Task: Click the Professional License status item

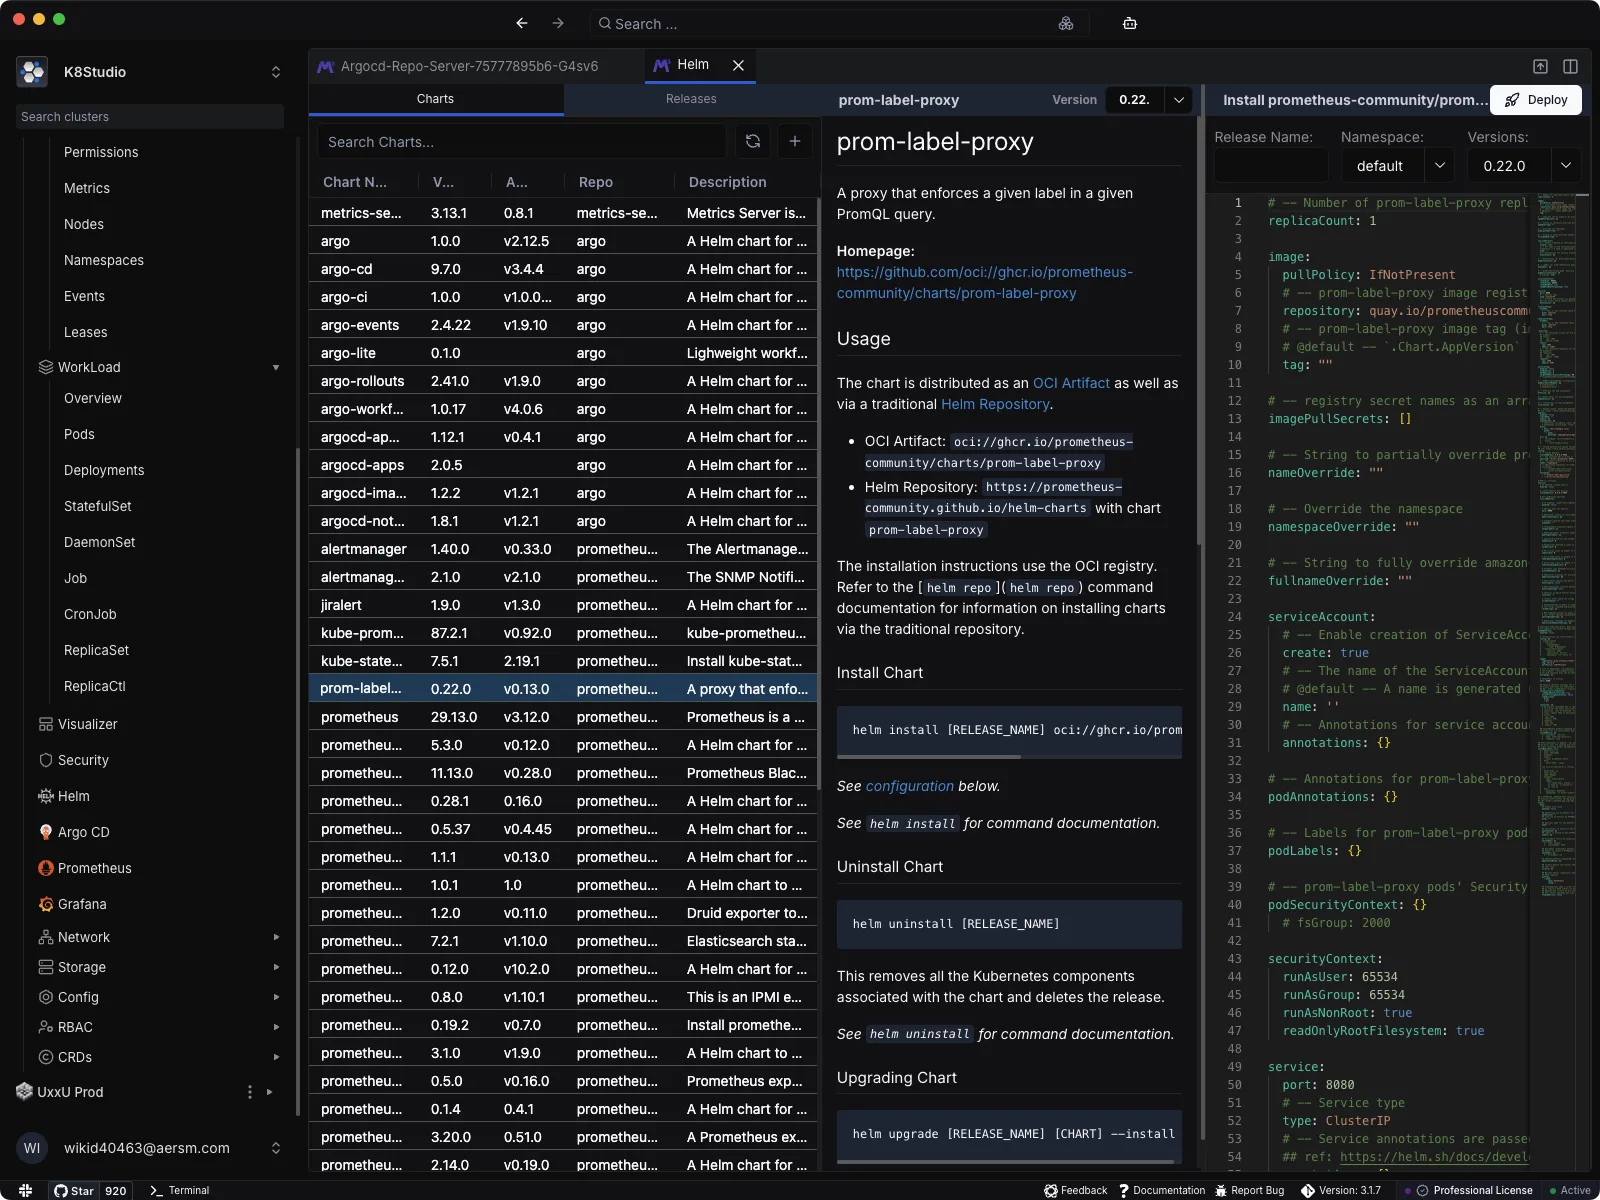Action: (1474, 1190)
